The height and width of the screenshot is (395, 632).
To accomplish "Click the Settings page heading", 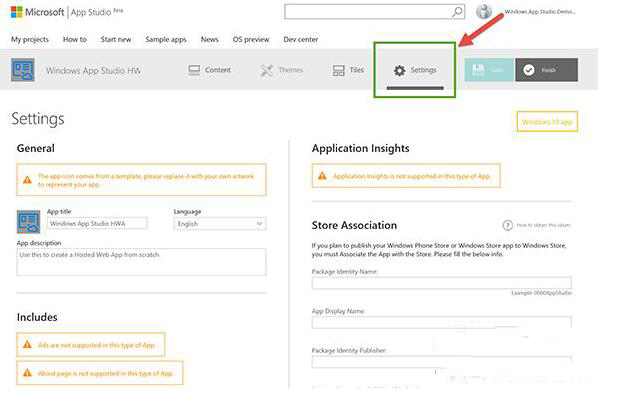I will pyautogui.click(x=37, y=119).
